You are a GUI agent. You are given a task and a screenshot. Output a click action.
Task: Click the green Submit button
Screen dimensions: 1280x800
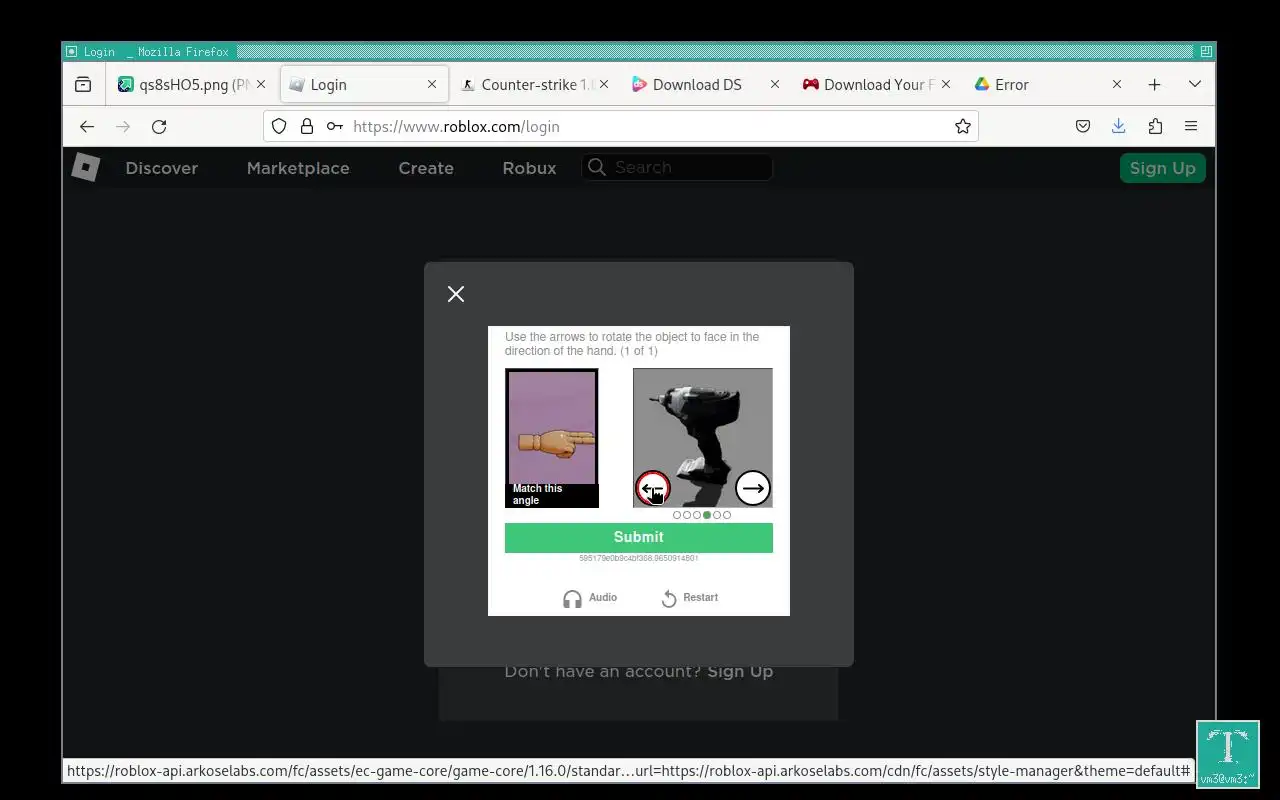(638, 537)
